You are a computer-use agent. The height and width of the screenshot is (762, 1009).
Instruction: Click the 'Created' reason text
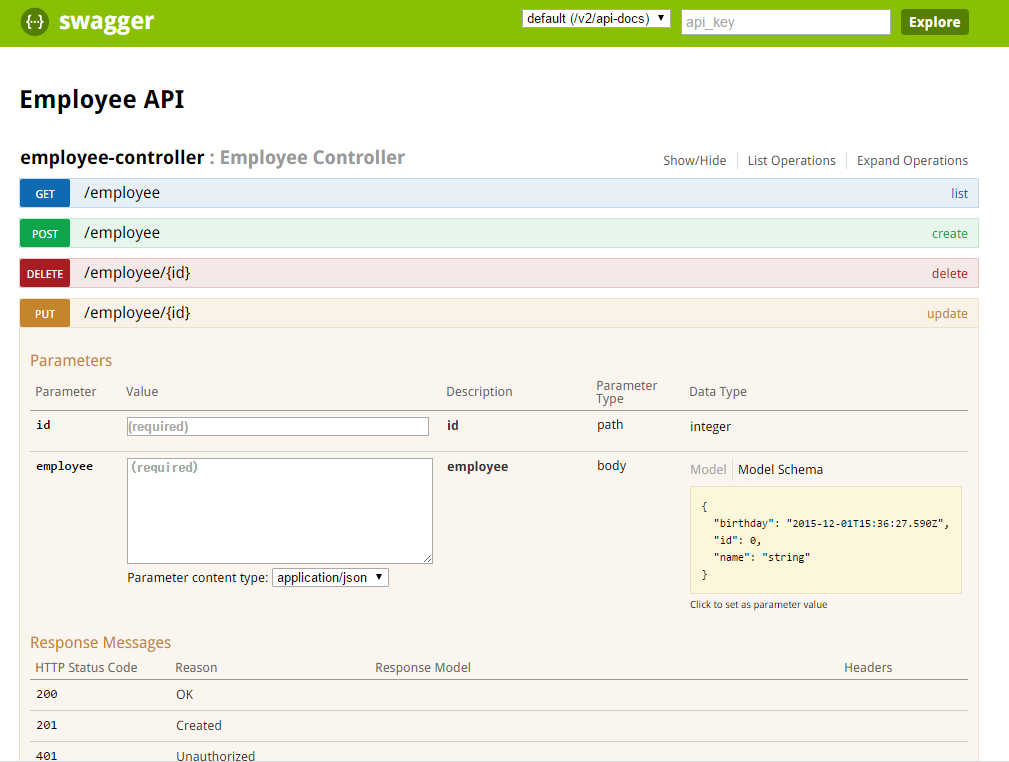(x=198, y=725)
